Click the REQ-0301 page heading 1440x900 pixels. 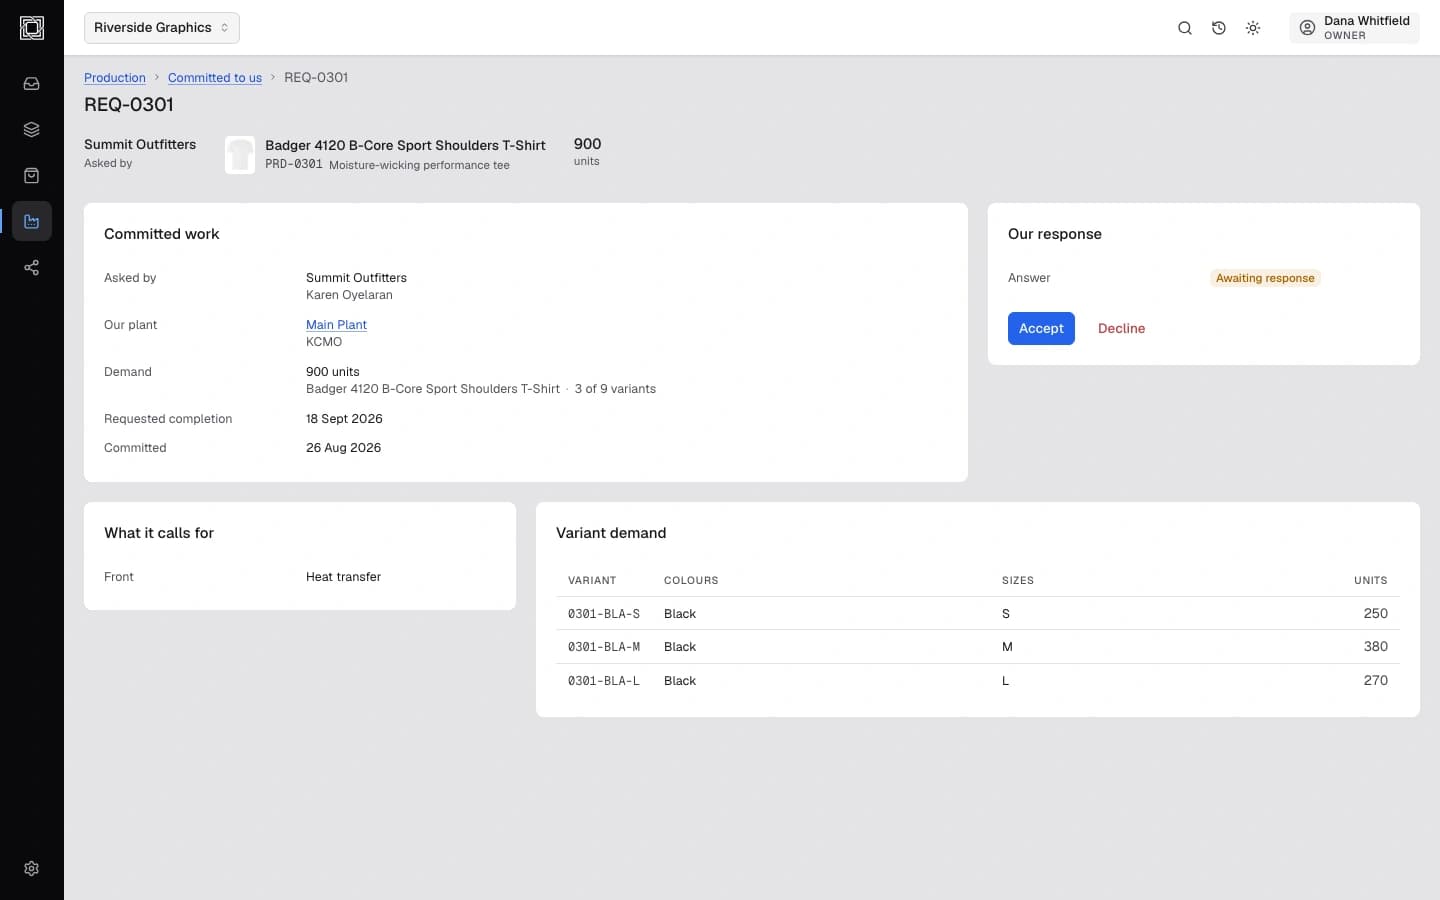pos(129,105)
